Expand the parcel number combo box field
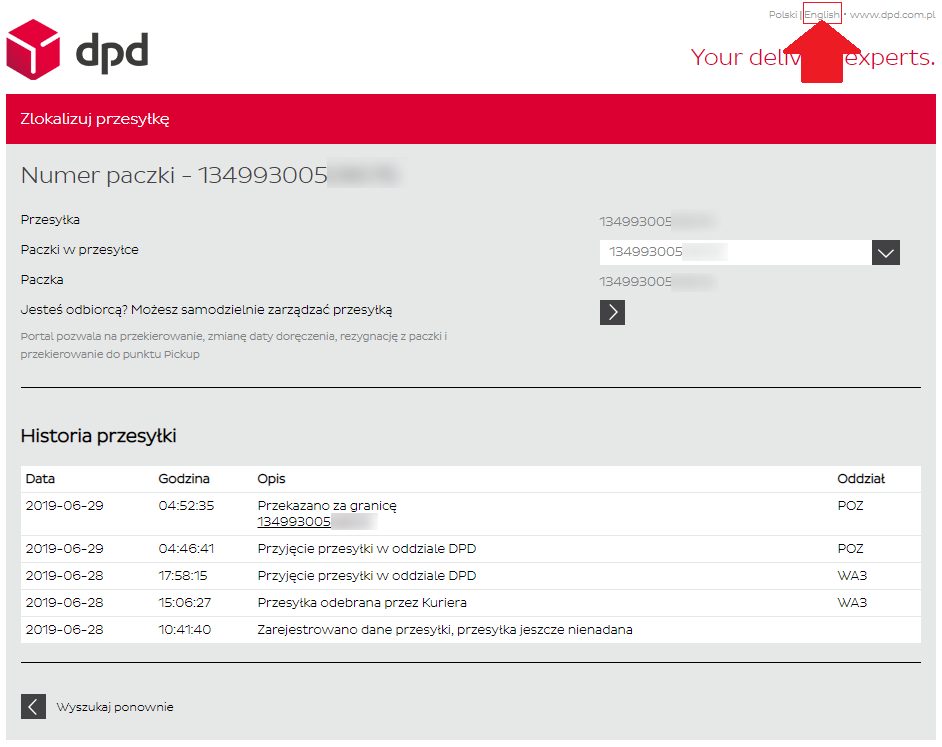 click(735, 253)
